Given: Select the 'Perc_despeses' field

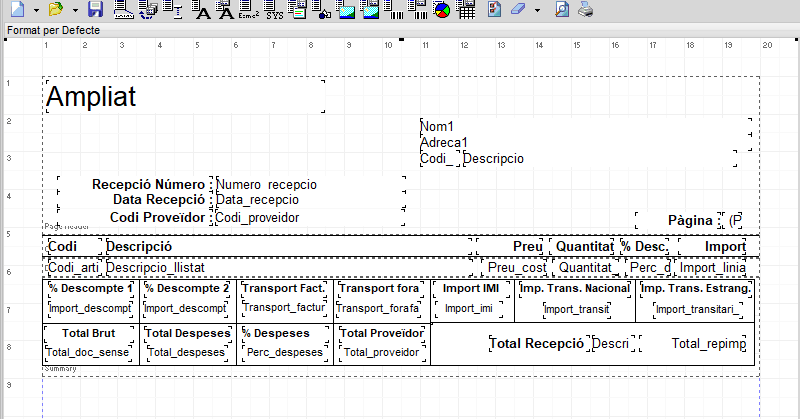Looking at the screenshot, I should (x=285, y=352).
